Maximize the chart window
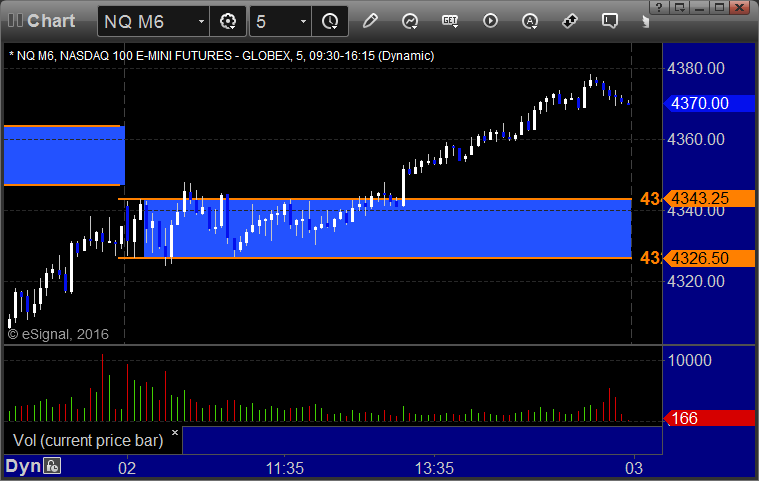 [x=719, y=7]
